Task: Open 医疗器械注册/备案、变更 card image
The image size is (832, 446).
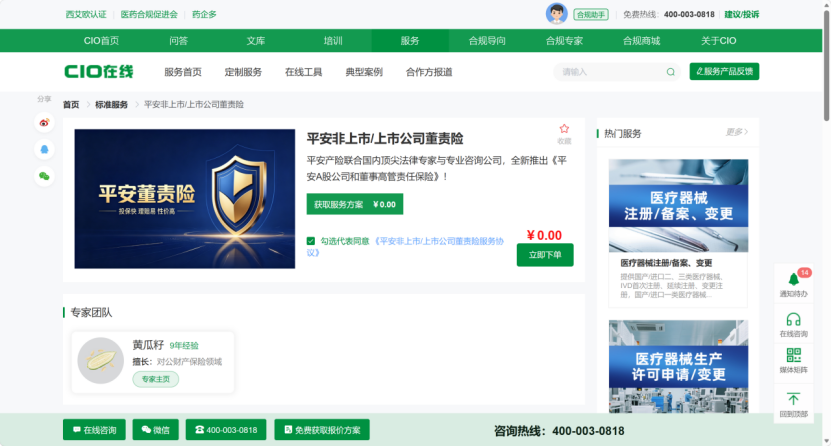Action: click(x=678, y=206)
